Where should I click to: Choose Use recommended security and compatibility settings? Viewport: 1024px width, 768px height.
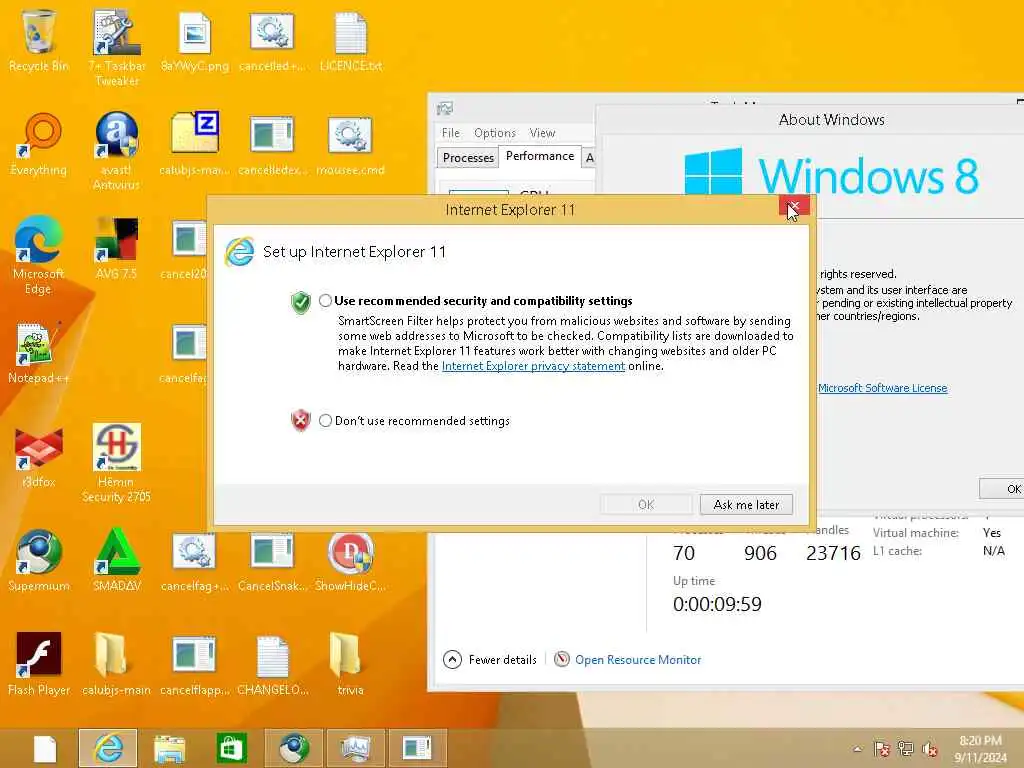click(325, 300)
